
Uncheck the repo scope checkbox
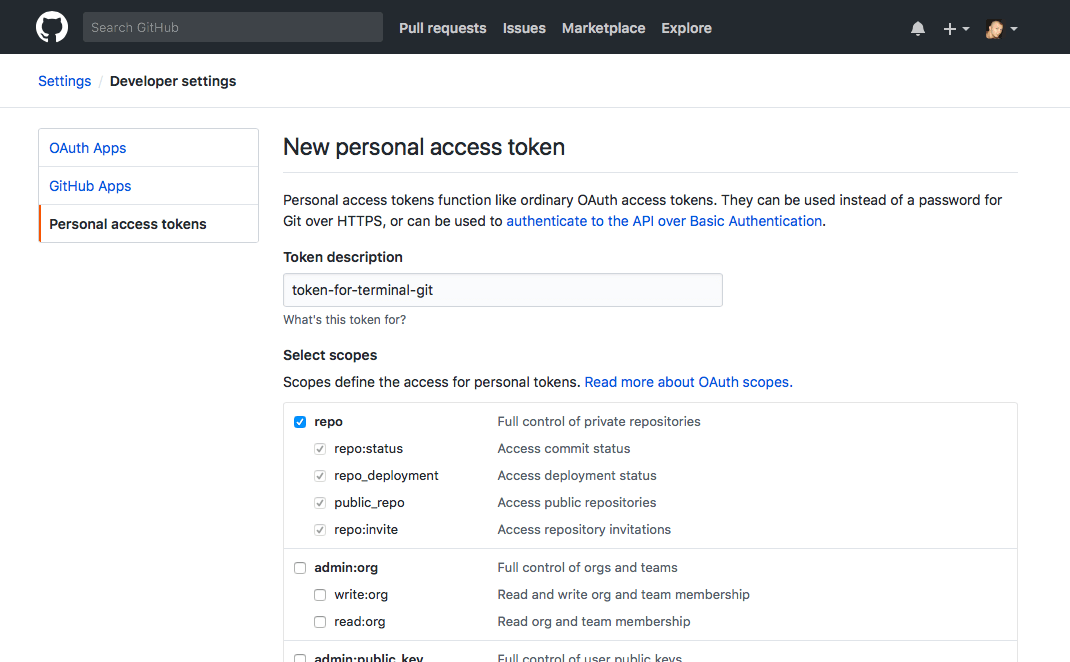300,422
